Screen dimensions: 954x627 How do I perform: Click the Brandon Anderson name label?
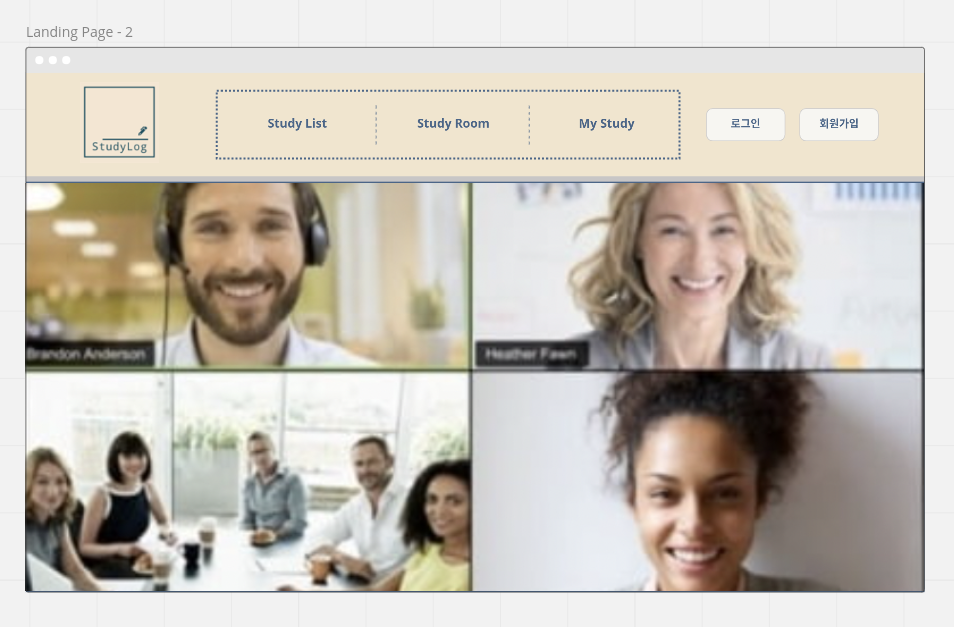click(88, 354)
